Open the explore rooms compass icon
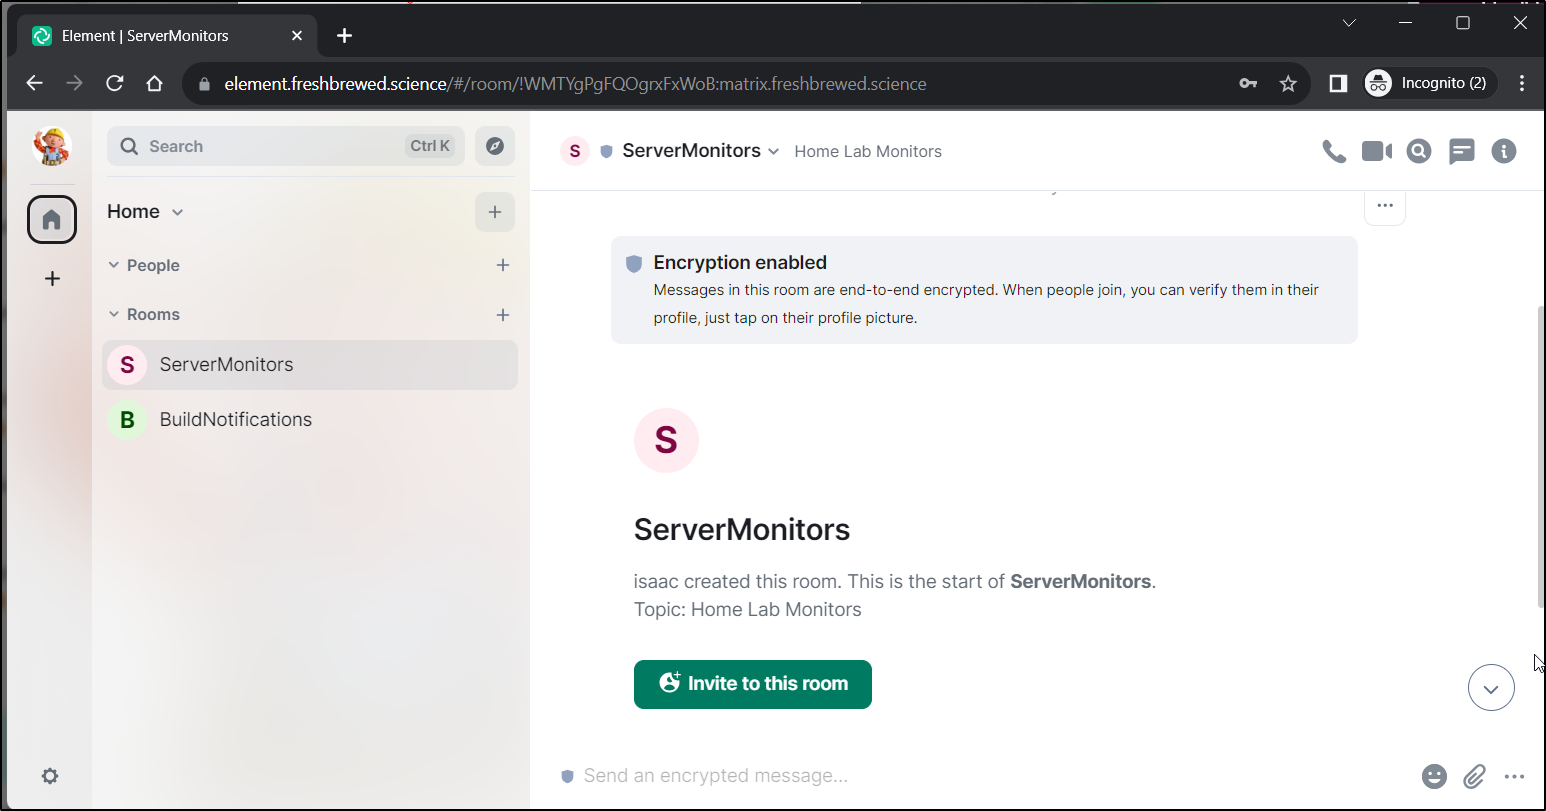Viewport: 1546px width, 811px height. (x=495, y=146)
